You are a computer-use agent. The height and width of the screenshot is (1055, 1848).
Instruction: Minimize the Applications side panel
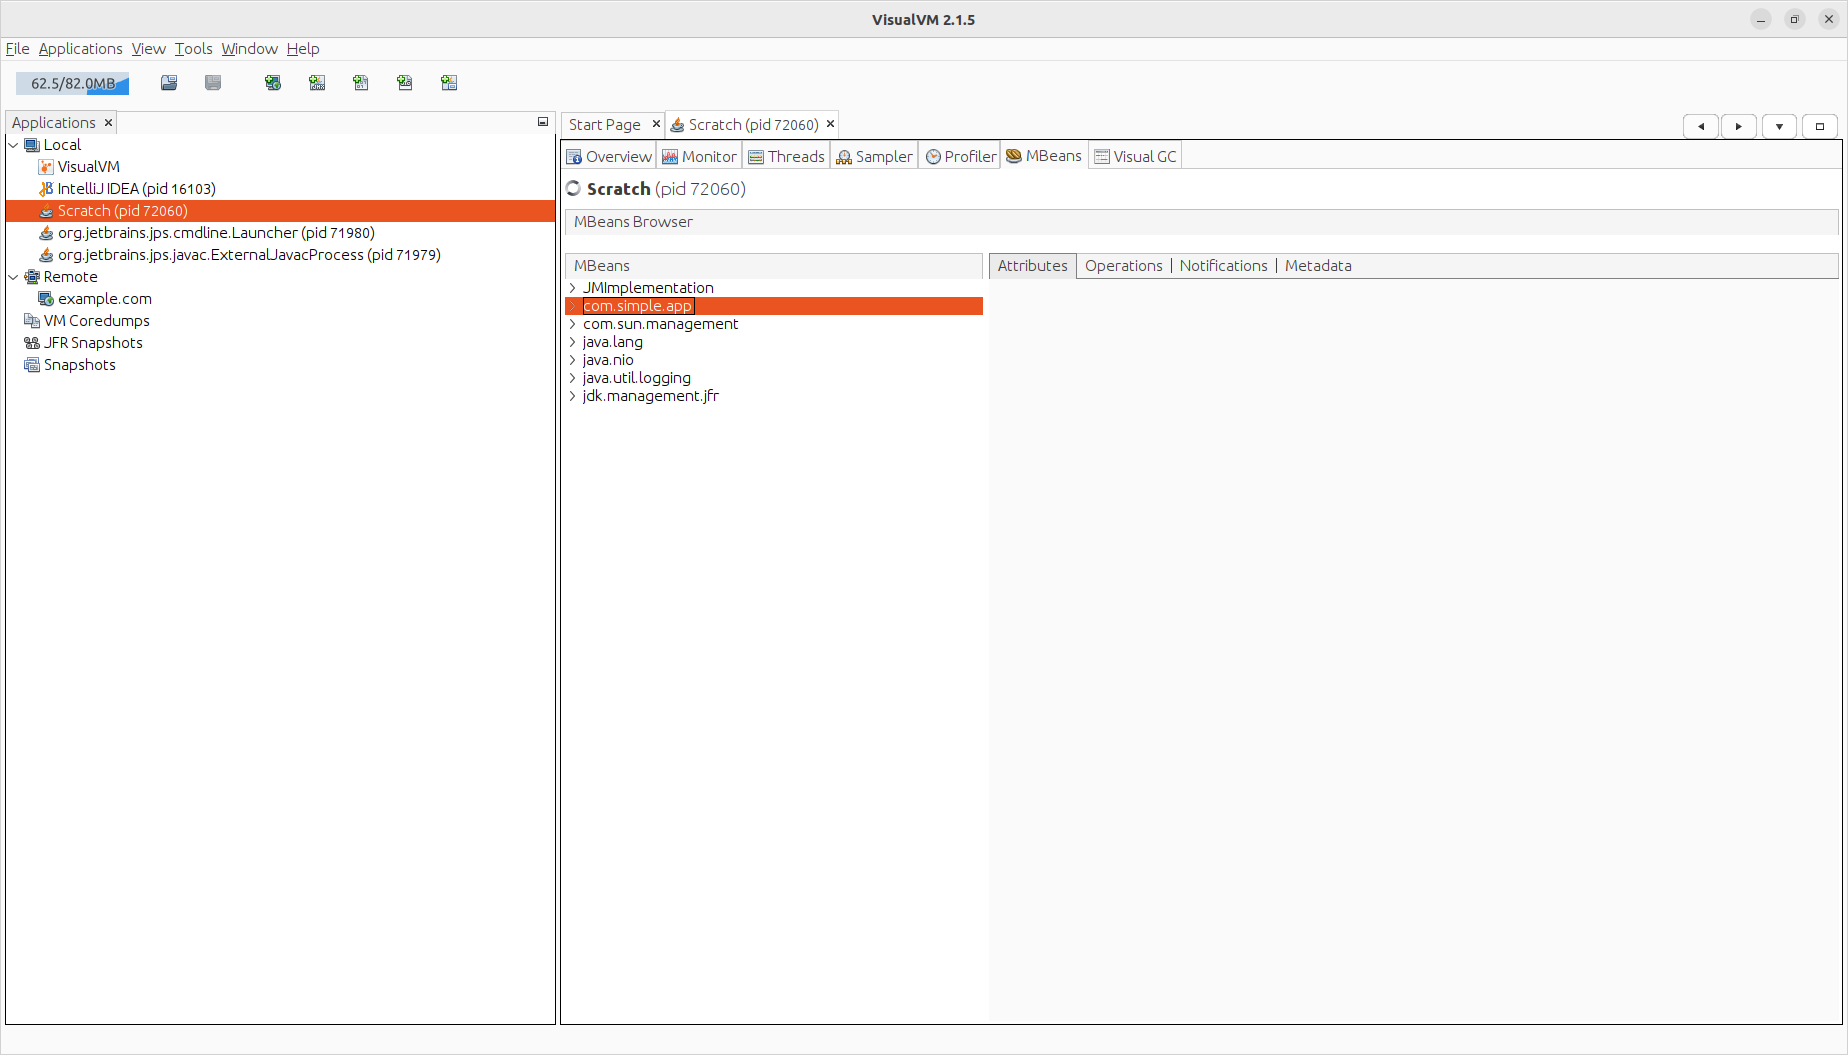(543, 122)
